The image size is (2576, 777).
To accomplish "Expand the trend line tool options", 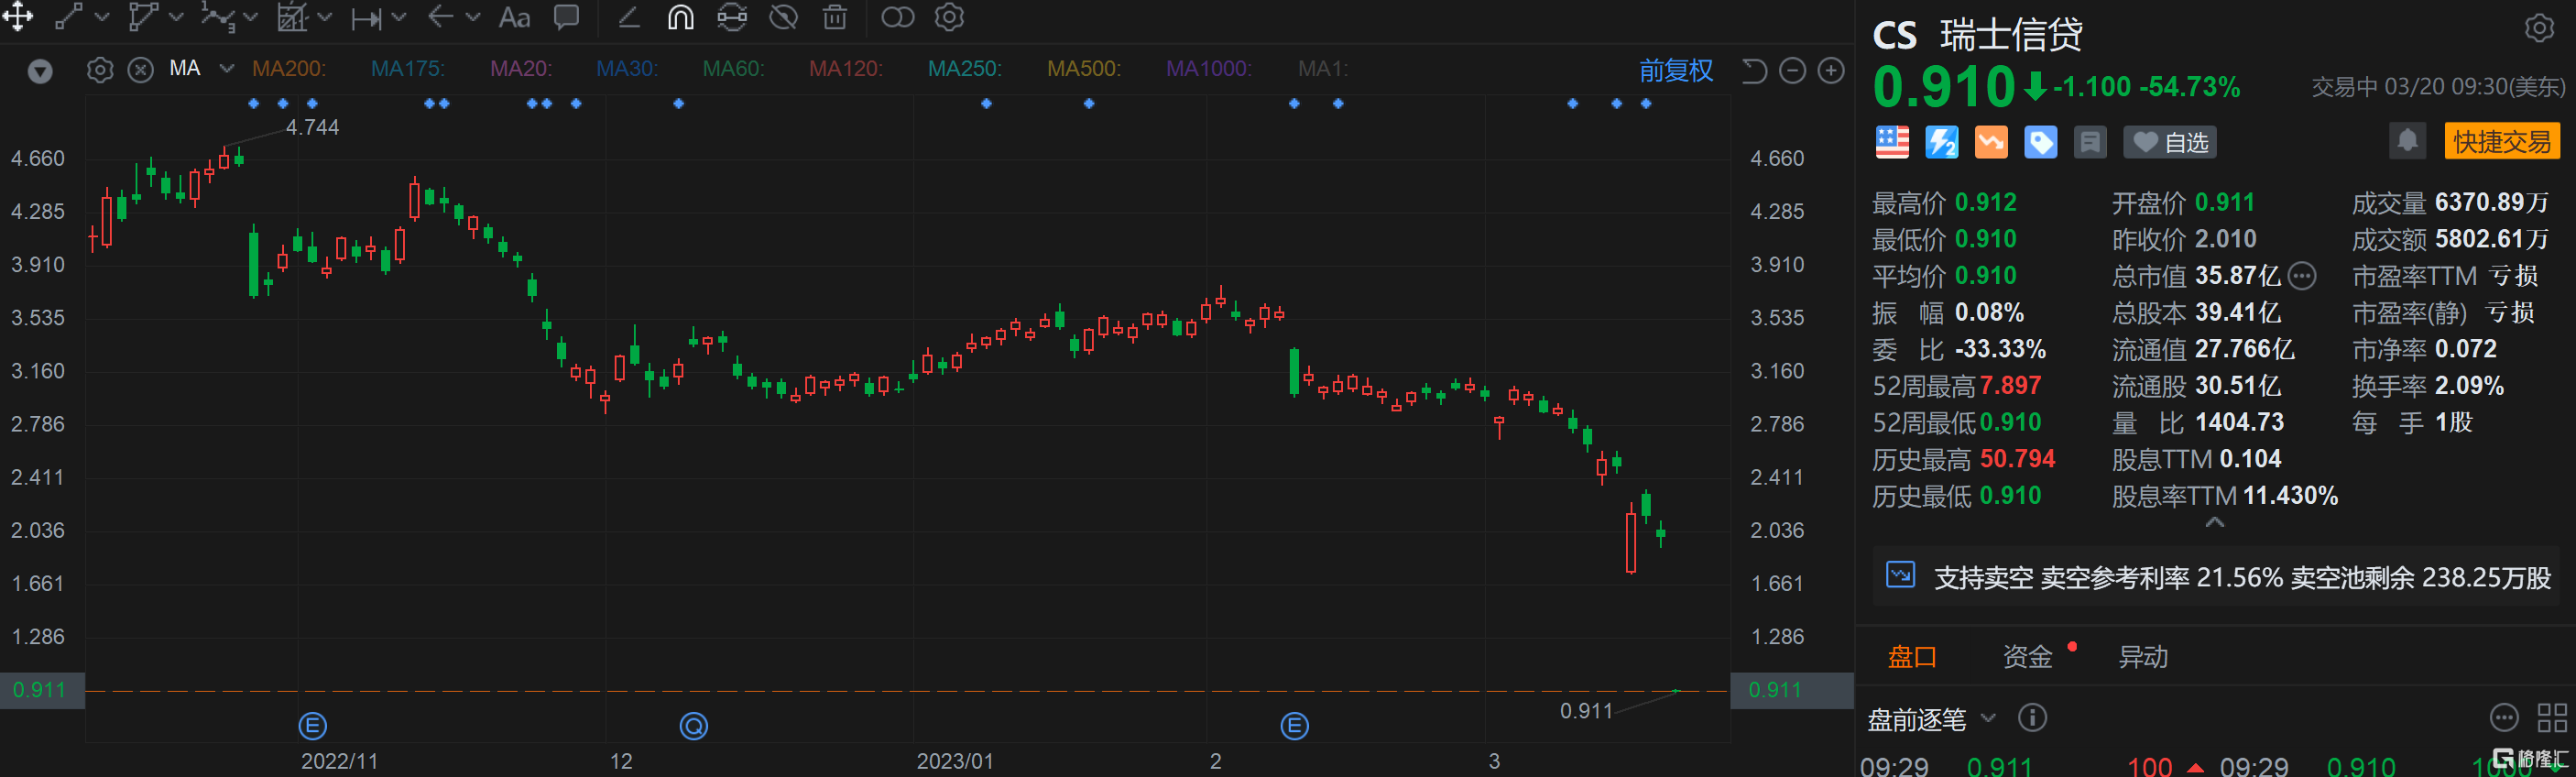I will click(x=102, y=17).
